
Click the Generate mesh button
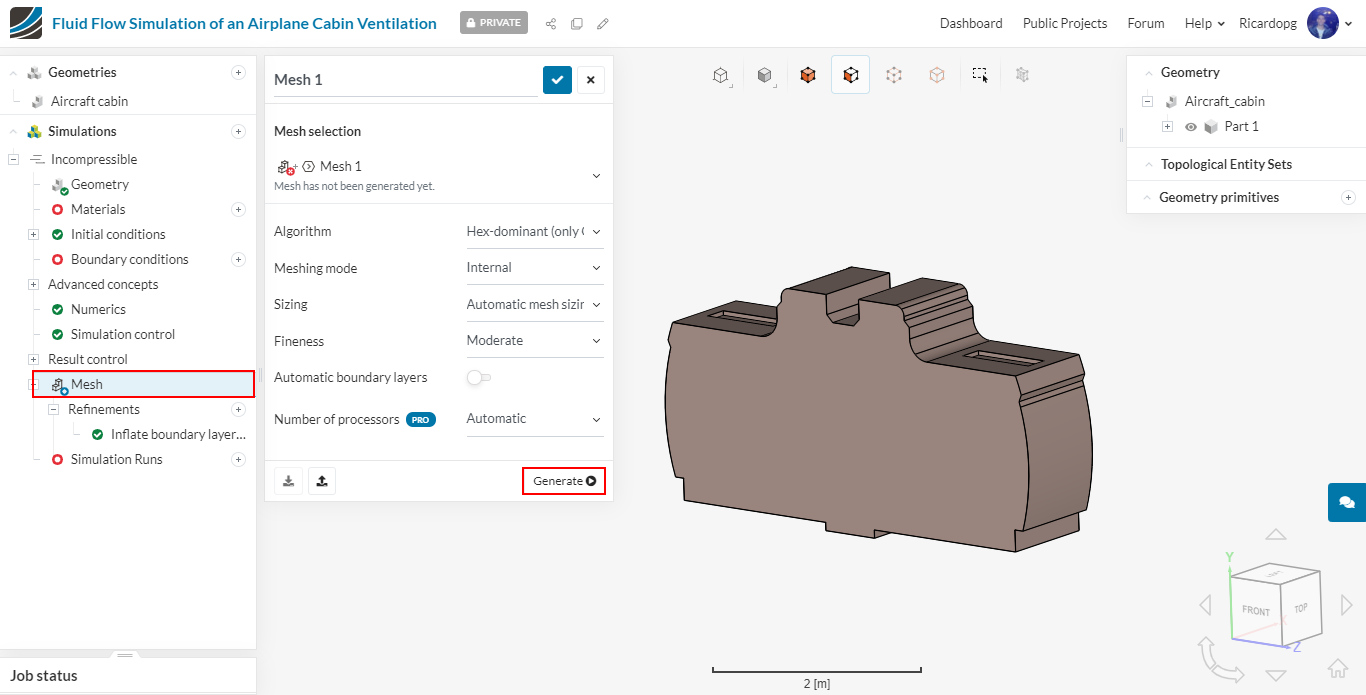563,481
